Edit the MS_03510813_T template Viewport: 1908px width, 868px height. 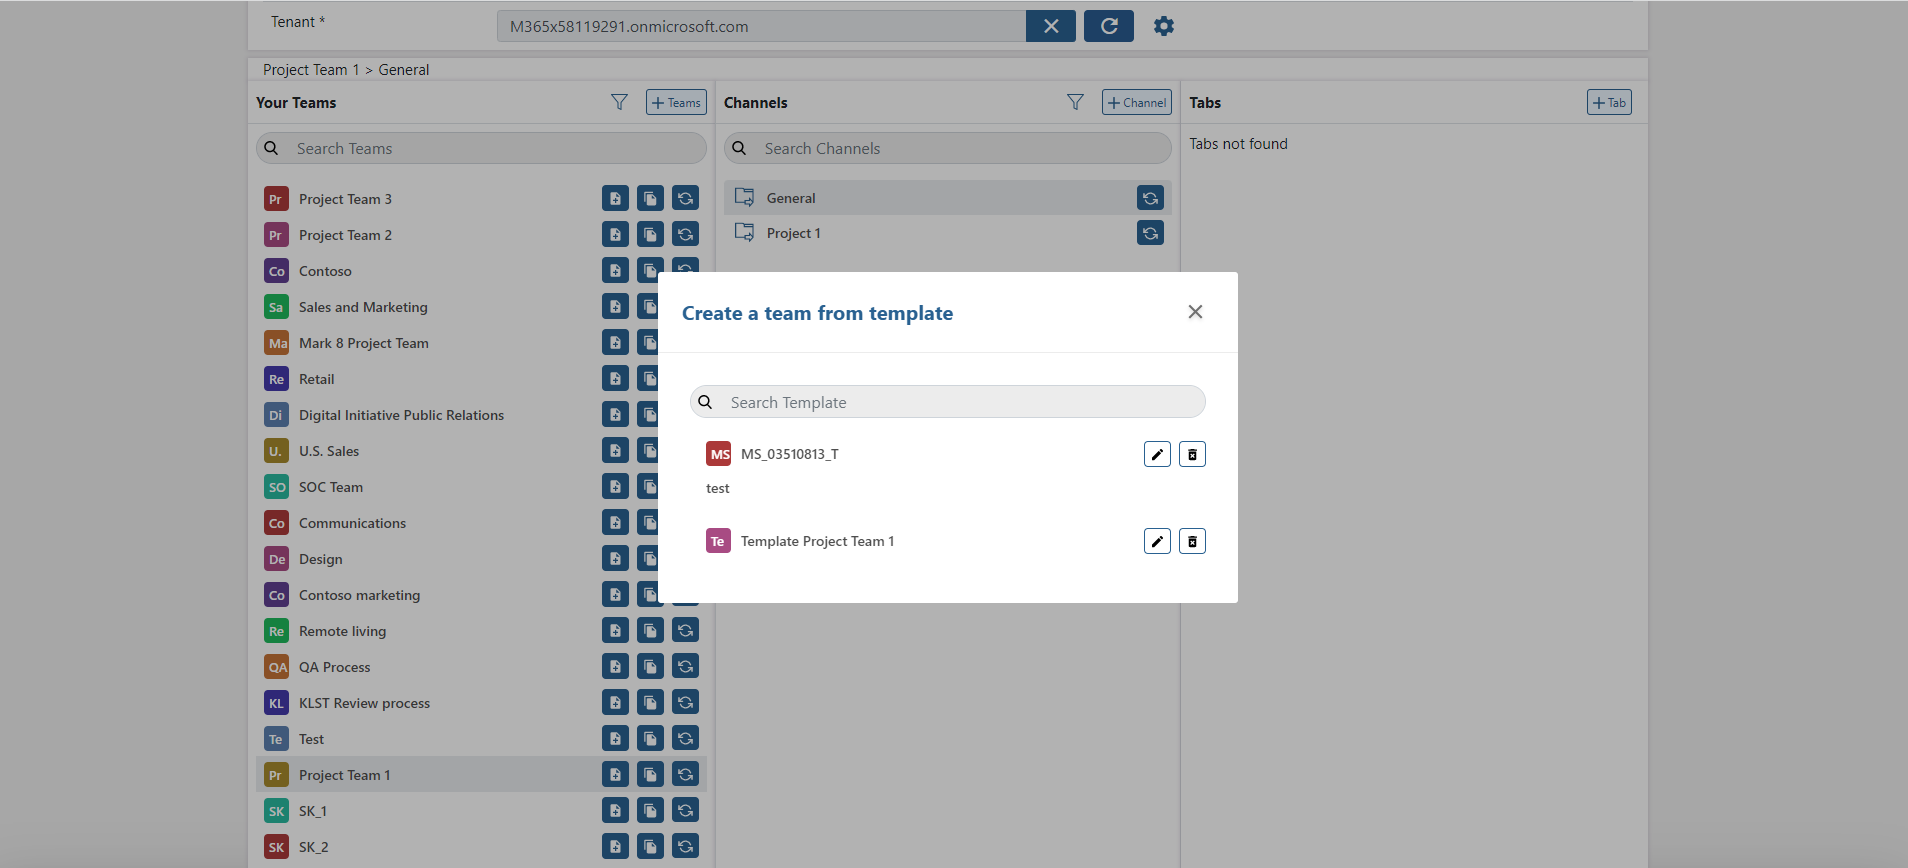(1157, 454)
